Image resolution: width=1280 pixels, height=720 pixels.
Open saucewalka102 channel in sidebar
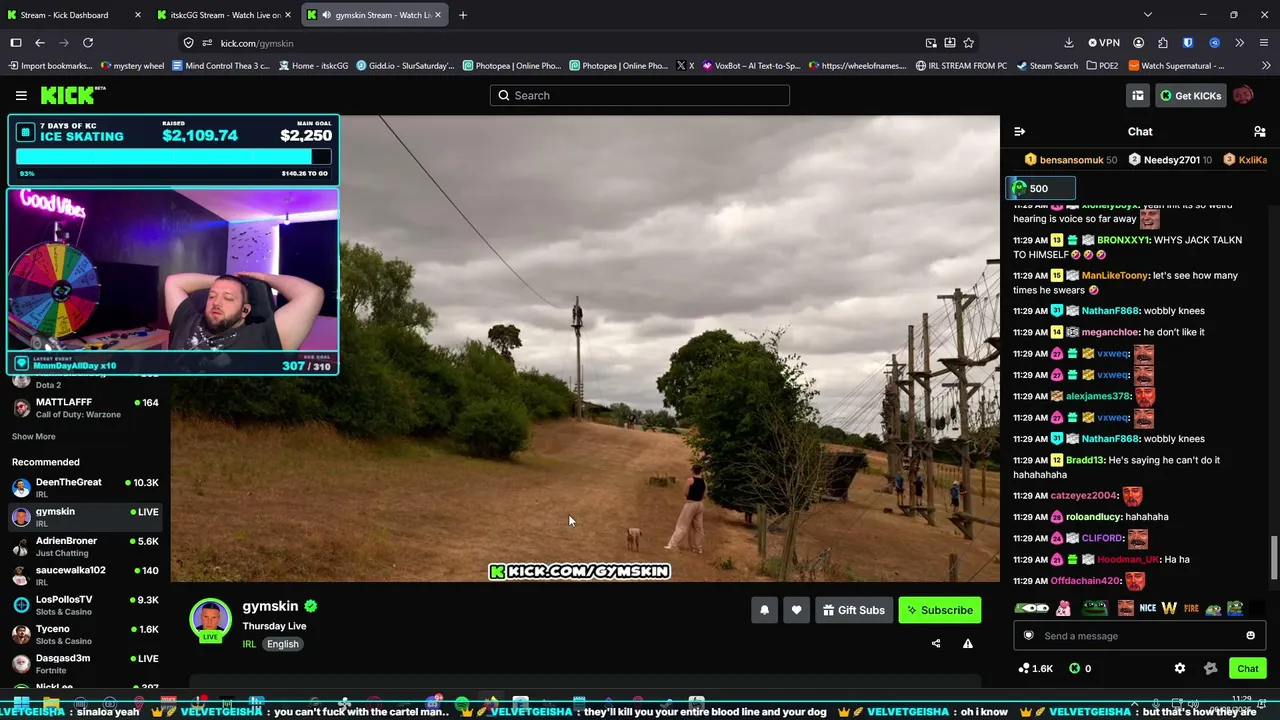pyautogui.click(x=85, y=575)
